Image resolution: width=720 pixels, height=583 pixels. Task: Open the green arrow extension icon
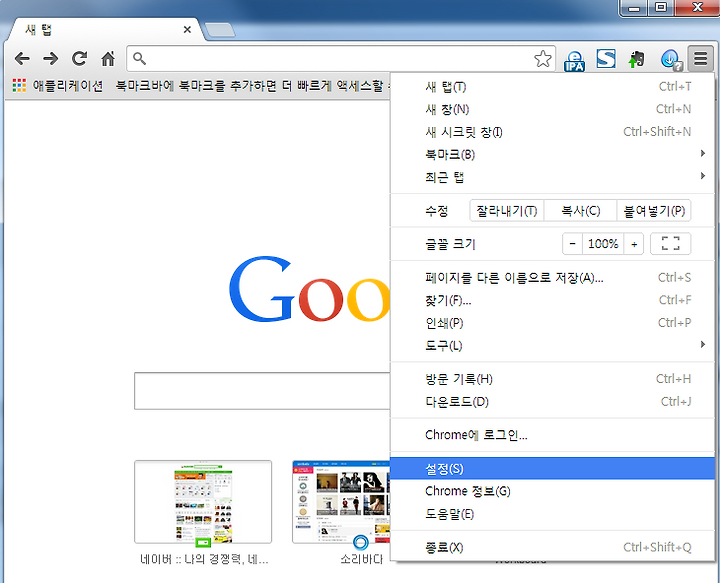coord(636,59)
